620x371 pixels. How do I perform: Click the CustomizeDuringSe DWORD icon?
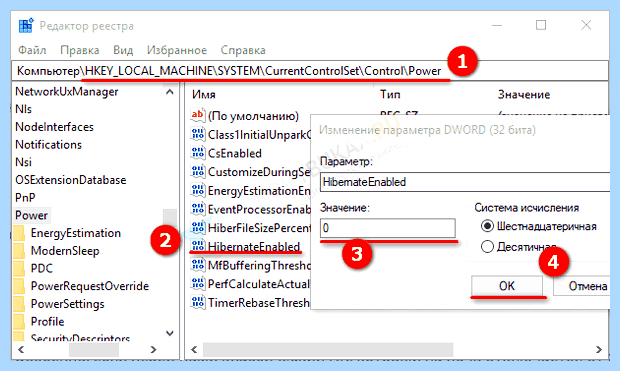pyautogui.click(x=198, y=172)
